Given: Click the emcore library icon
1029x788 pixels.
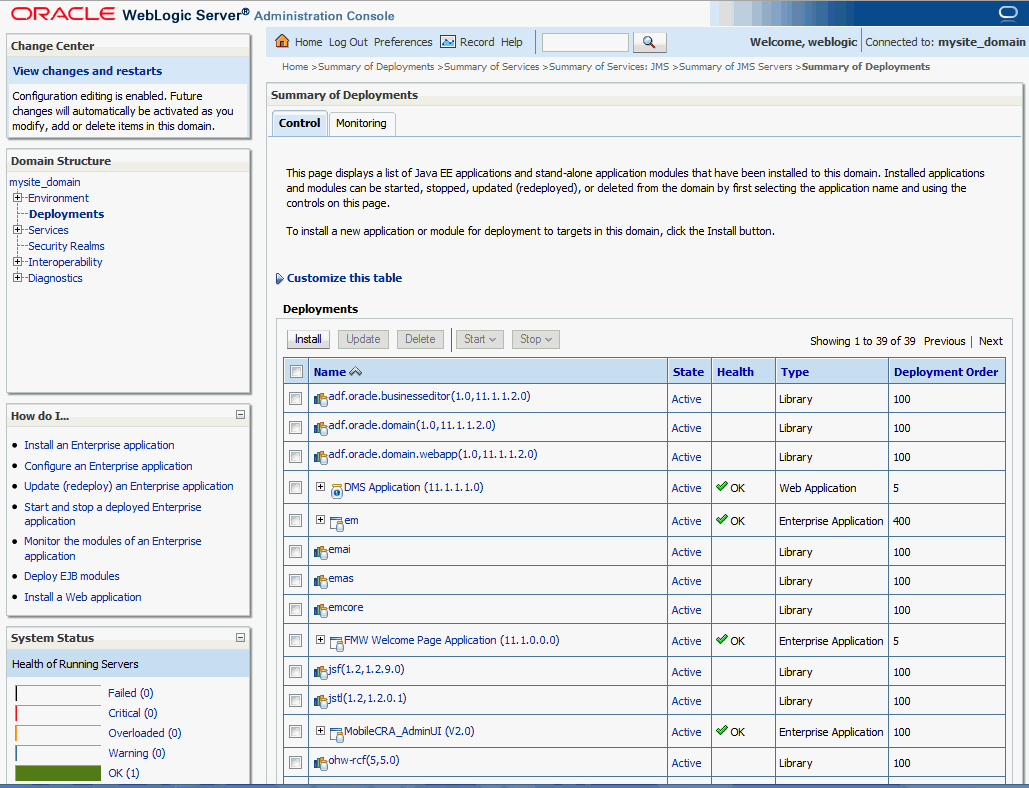Looking at the screenshot, I should 320,610.
